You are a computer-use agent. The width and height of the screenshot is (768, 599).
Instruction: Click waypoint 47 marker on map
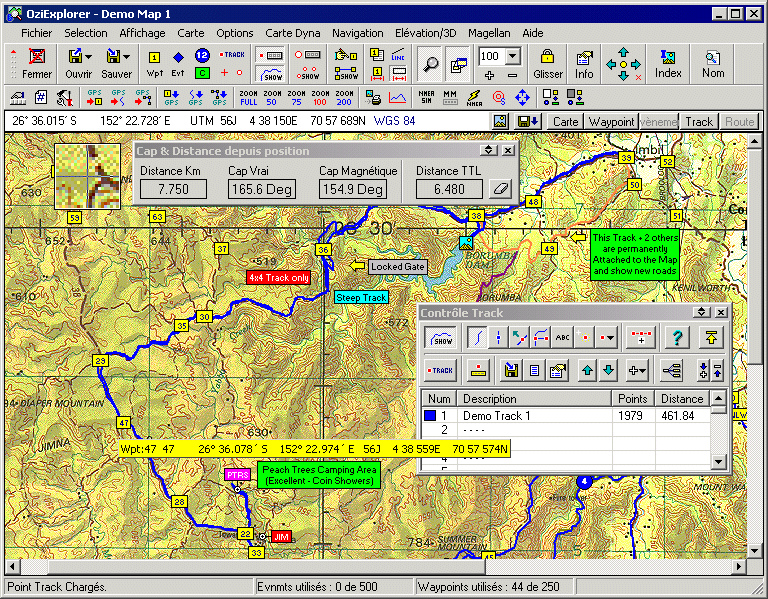point(123,422)
